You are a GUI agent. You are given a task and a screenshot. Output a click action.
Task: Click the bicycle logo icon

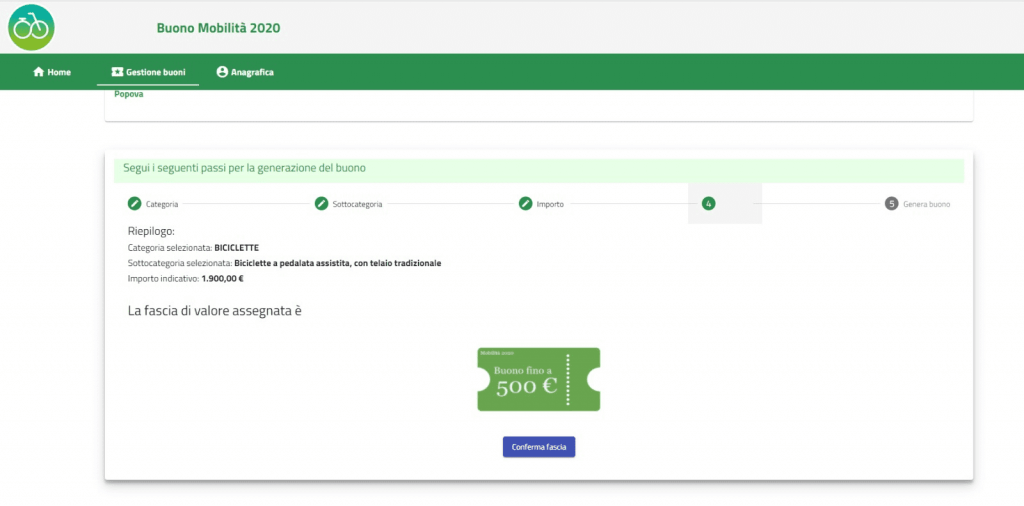[x=31, y=27]
